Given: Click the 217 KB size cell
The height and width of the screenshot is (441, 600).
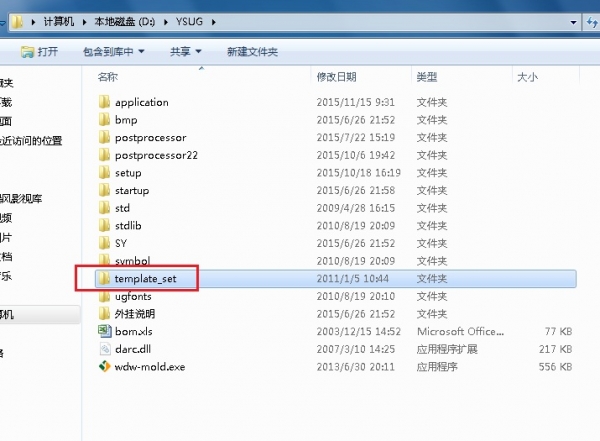Looking at the screenshot, I should (555, 349).
